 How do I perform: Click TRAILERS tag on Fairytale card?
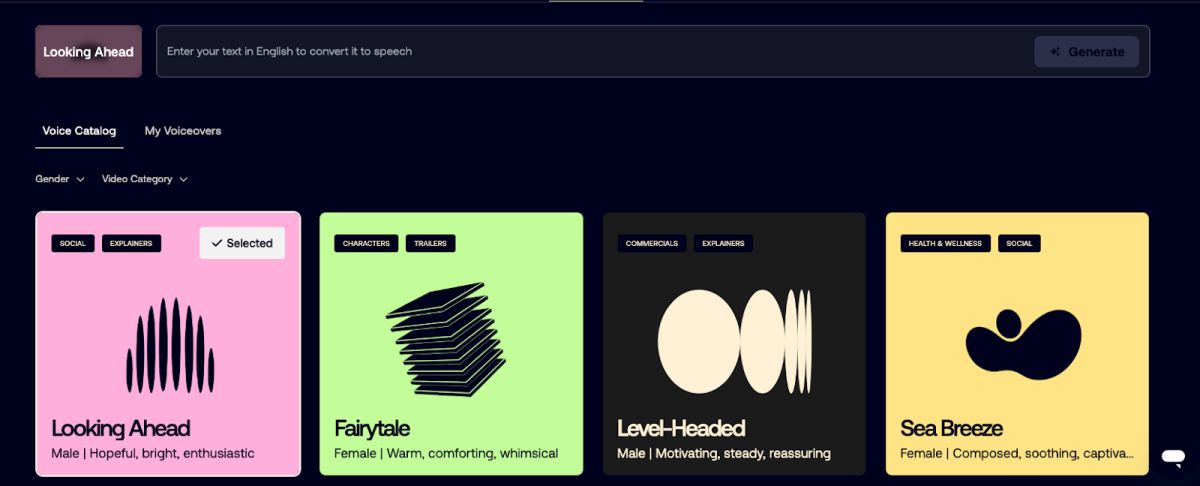pyautogui.click(x=431, y=243)
